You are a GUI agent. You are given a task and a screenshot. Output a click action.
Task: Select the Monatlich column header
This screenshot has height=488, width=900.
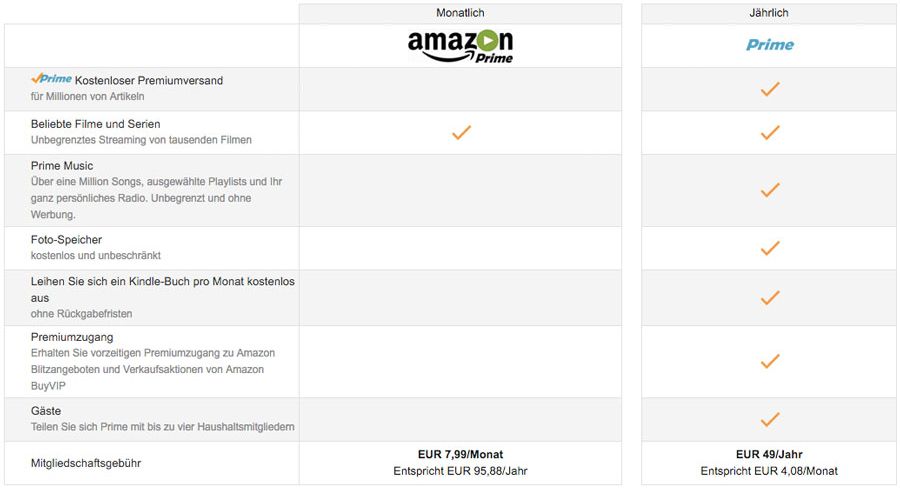[460, 13]
